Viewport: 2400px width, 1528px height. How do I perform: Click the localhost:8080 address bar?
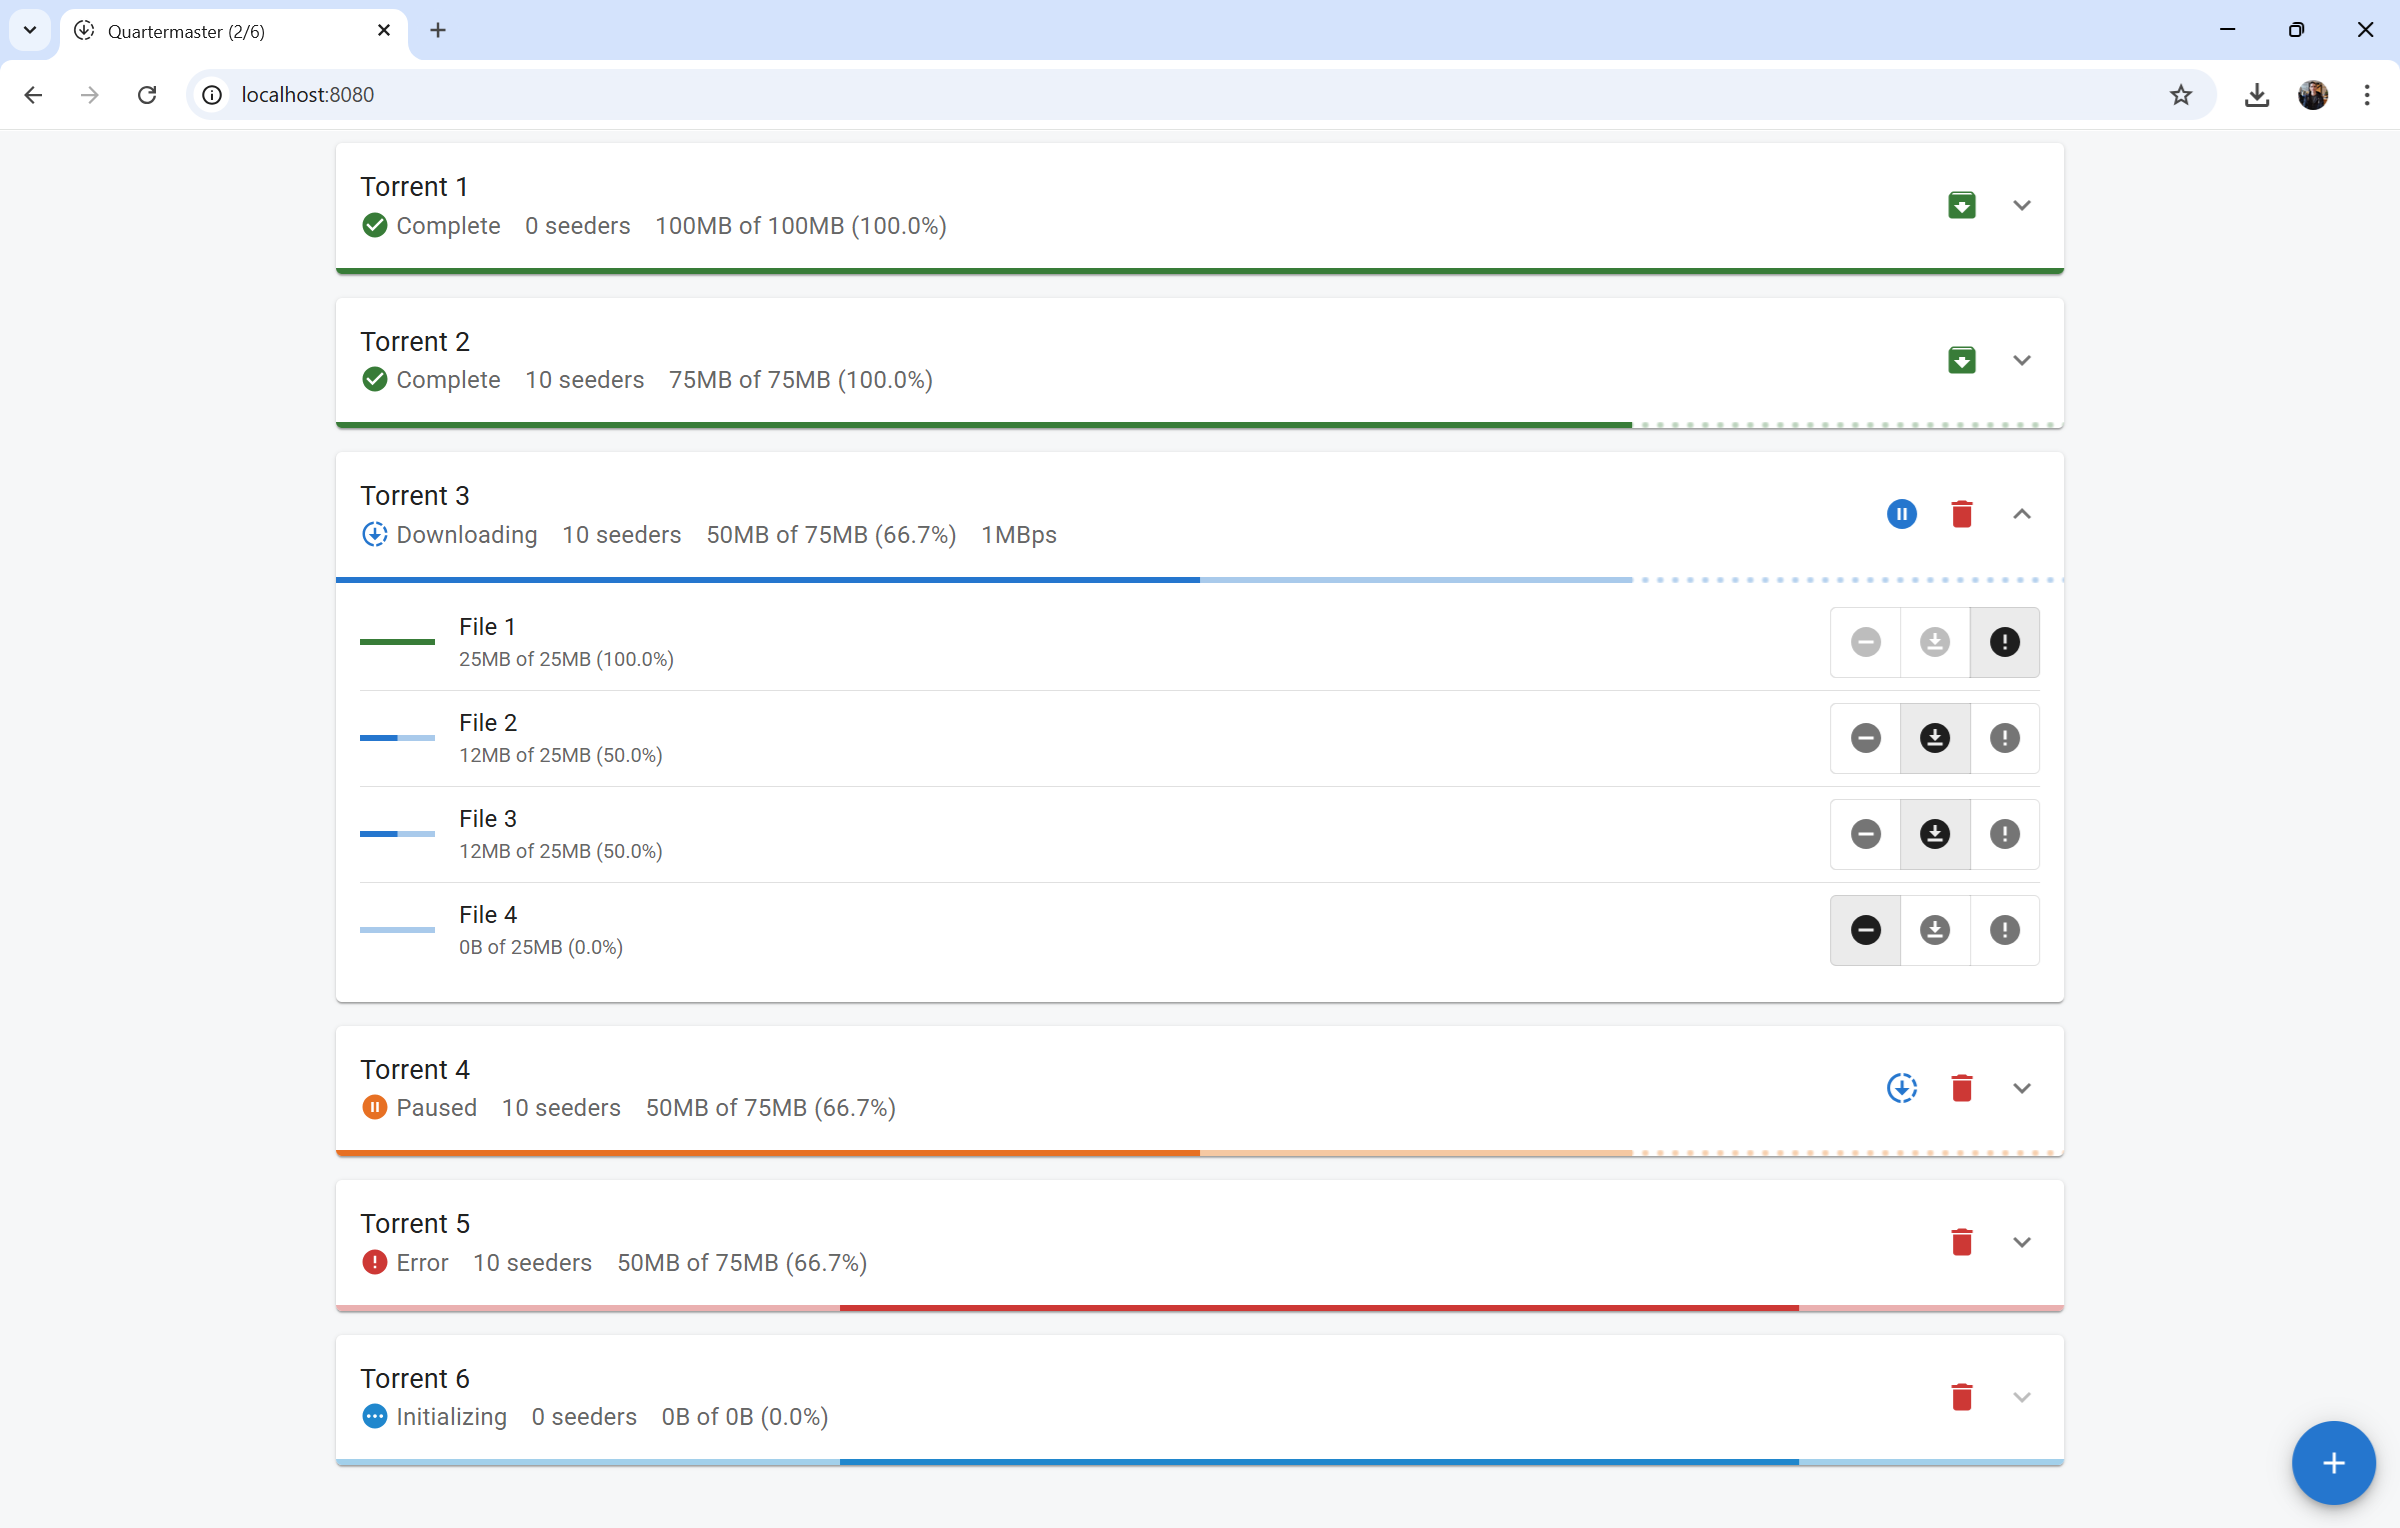(x=1200, y=95)
